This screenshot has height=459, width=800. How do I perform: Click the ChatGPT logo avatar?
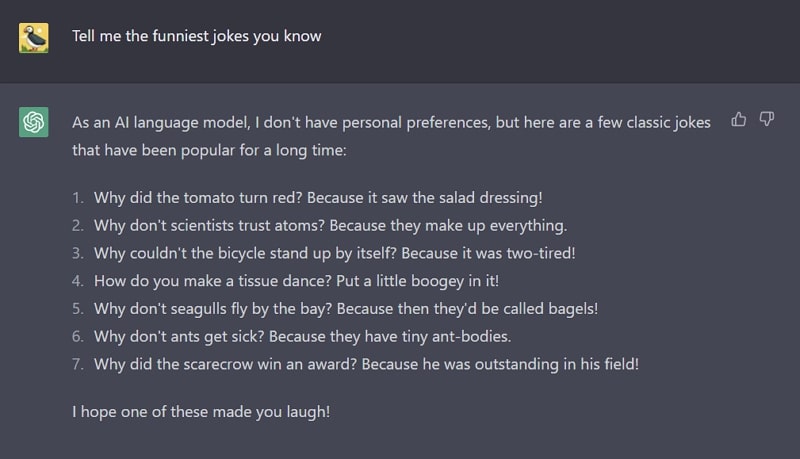pyautogui.click(x=34, y=122)
